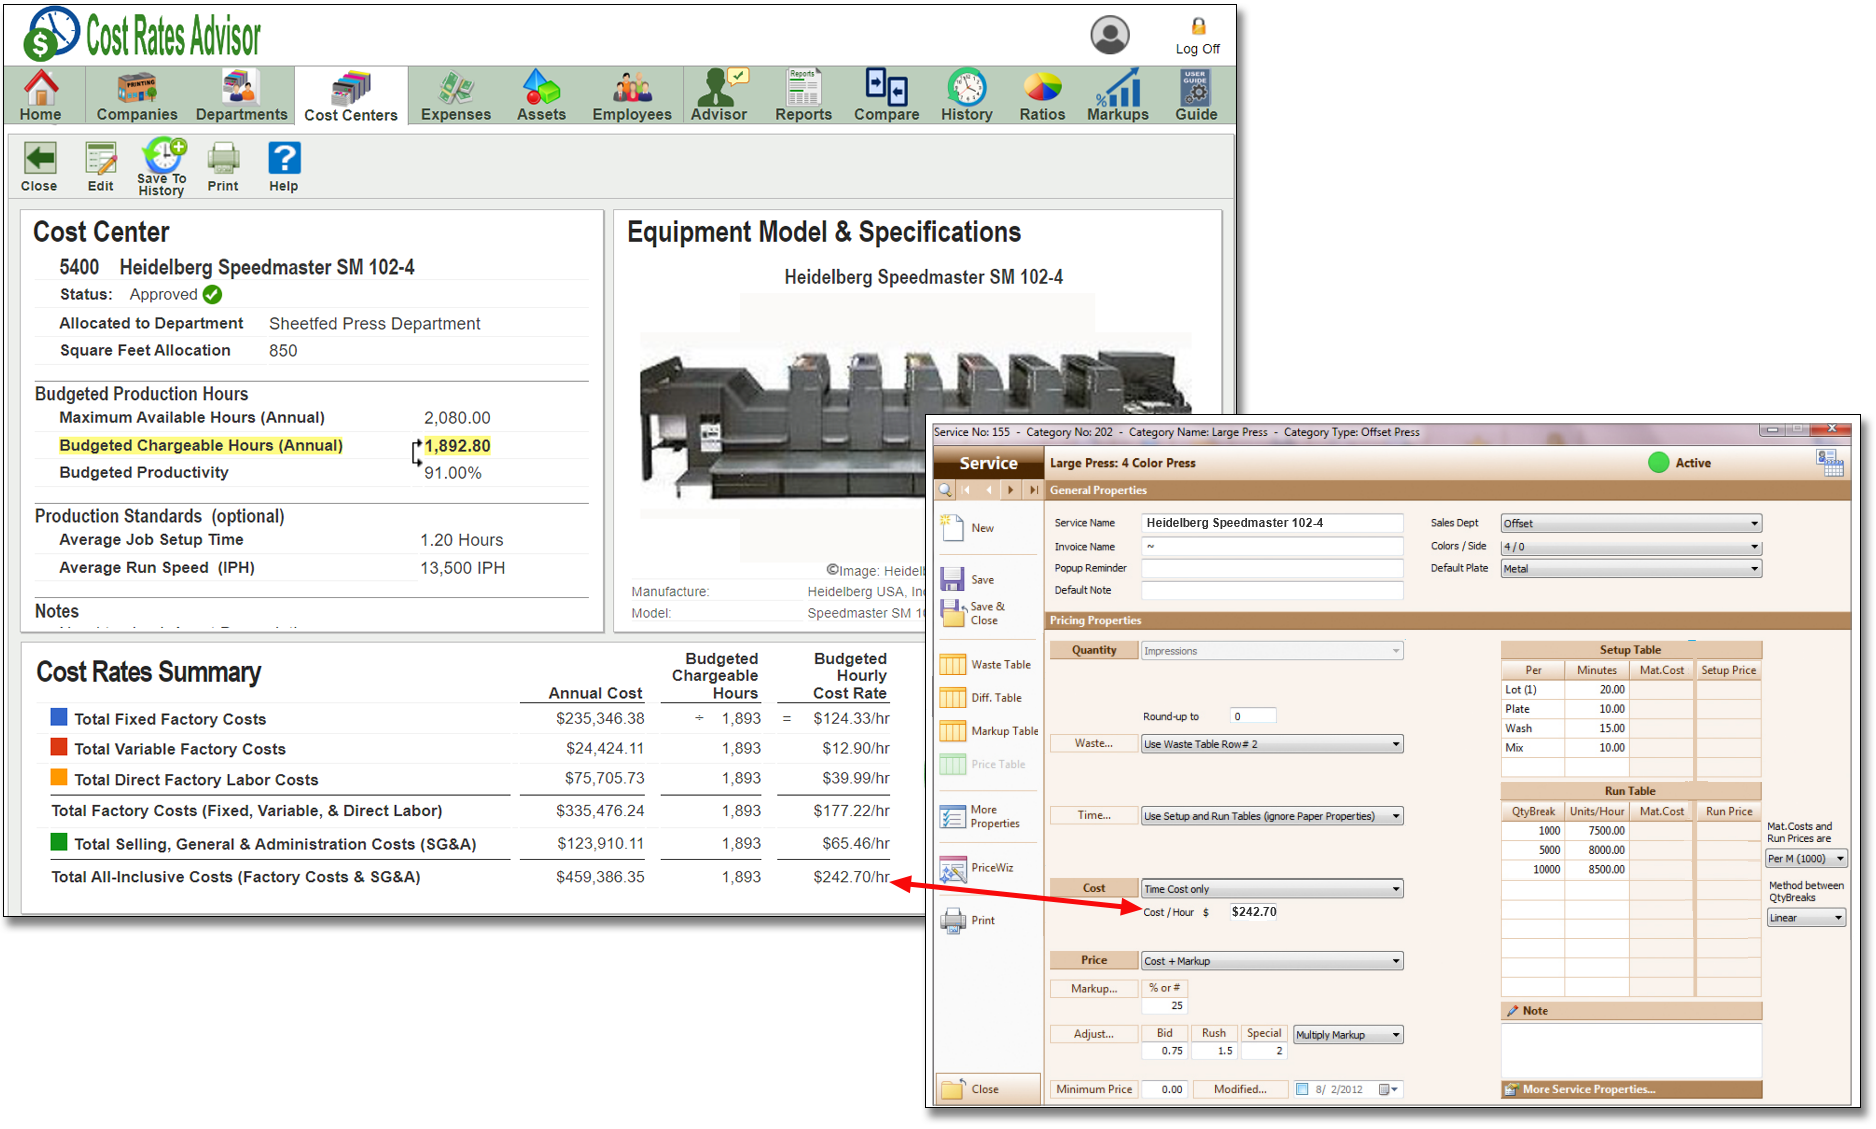Viewport: 1876px width, 1129px height.
Task: Toggle the Modified date checkbox
Action: (x=1302, y=1089)
